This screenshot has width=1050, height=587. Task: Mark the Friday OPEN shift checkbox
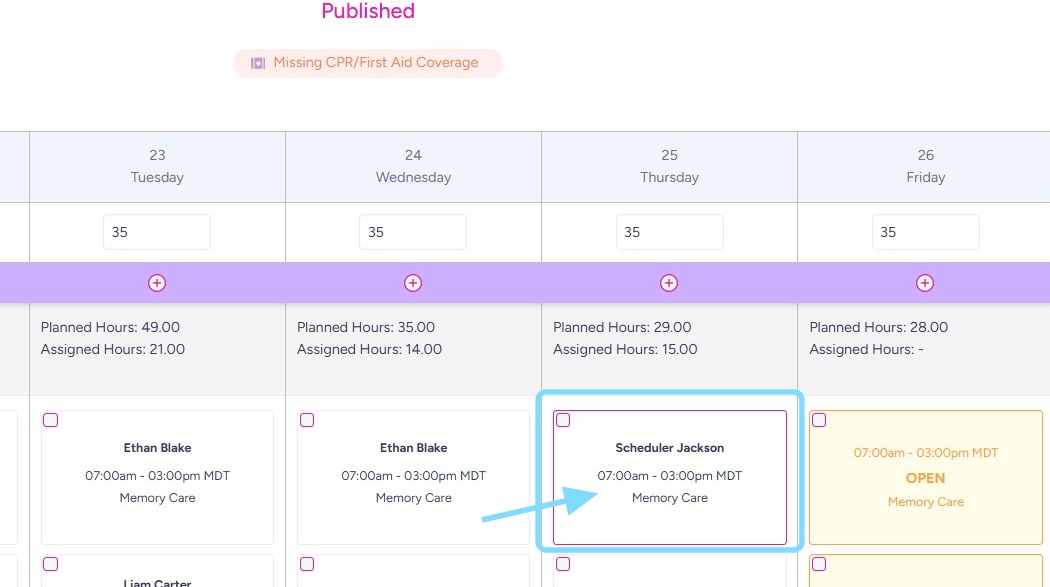(x=819, y=420)
